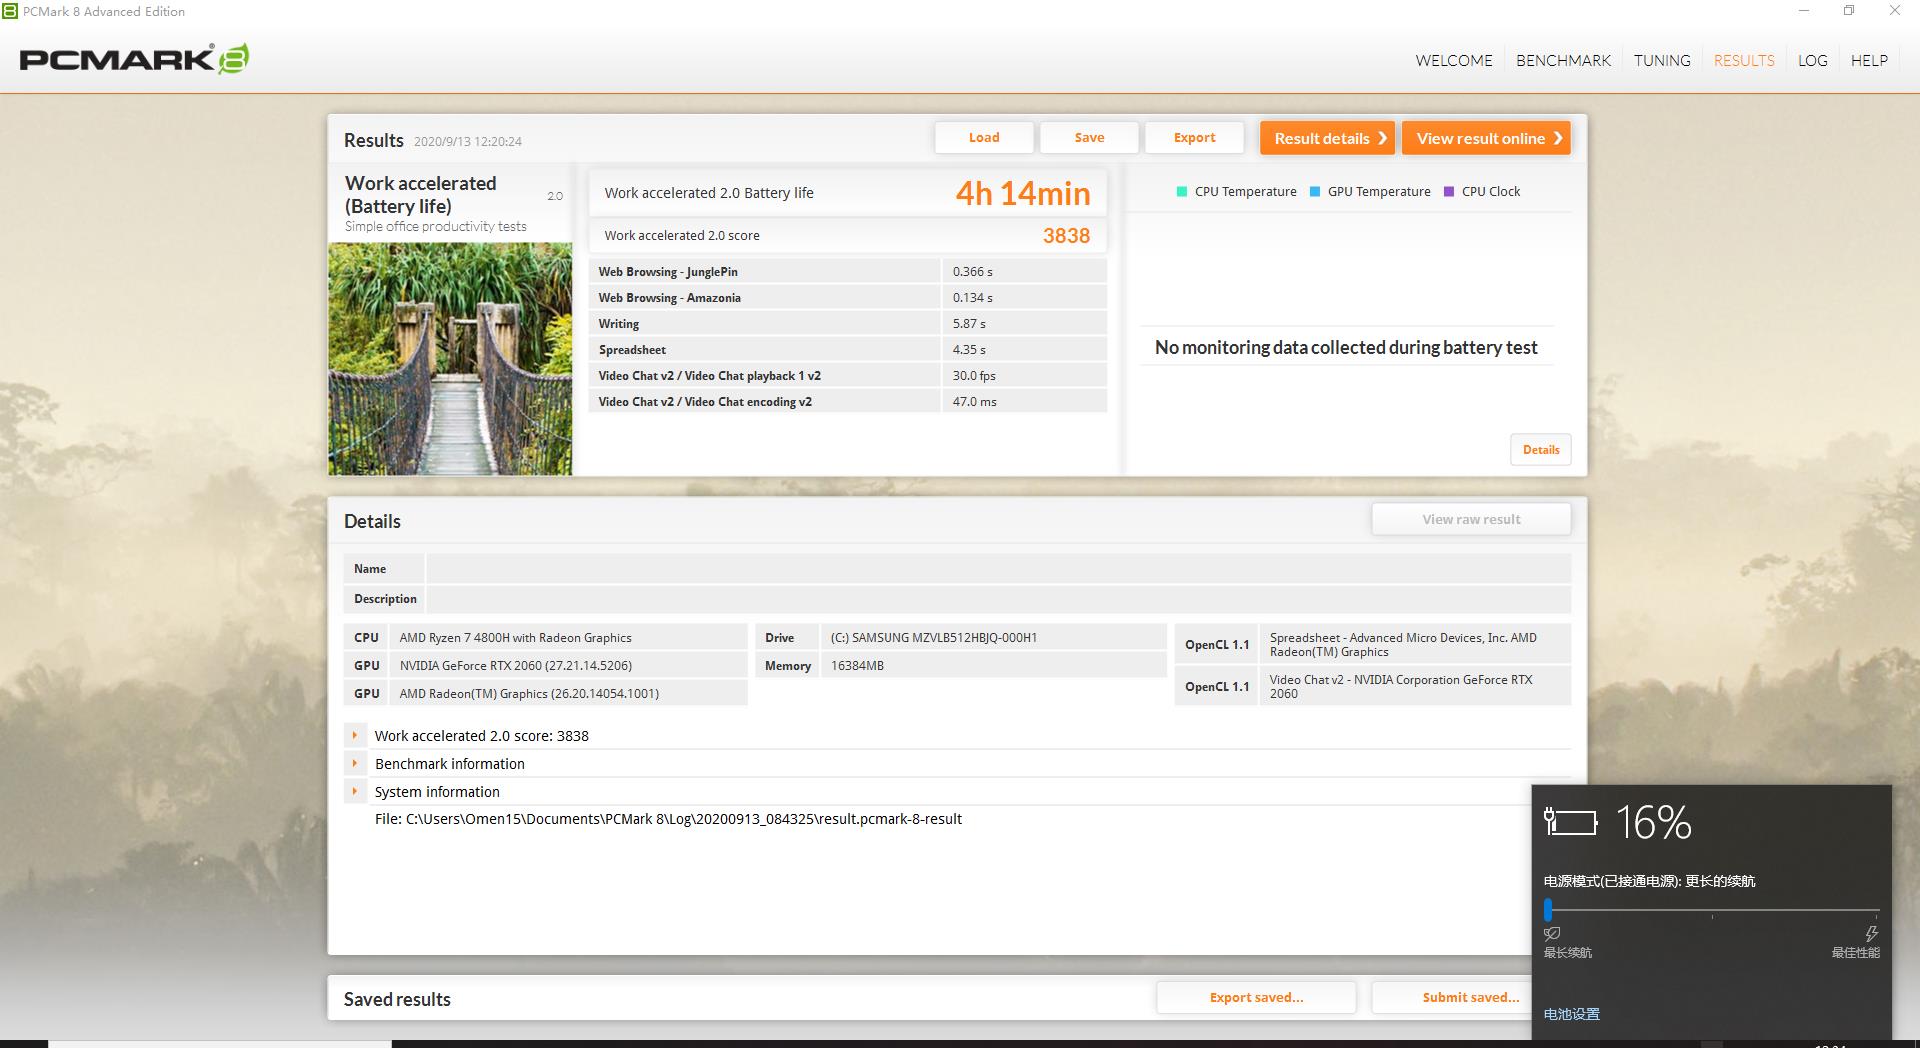Switch to the TUNING tab
Screen dimensions: 1920x1048
coord(1662,60)
